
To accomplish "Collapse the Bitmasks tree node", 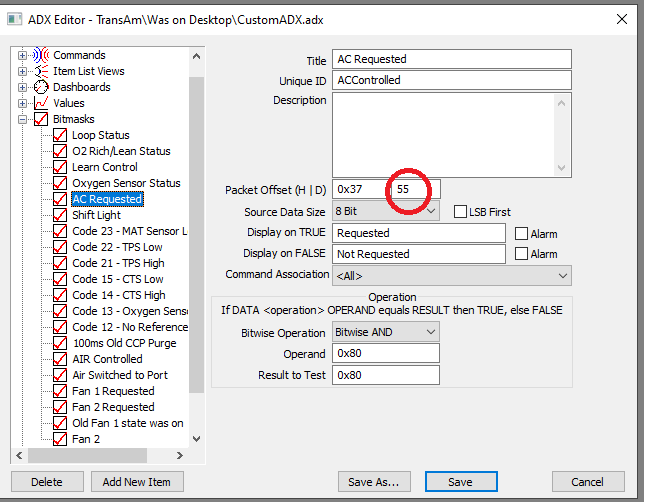I will pyautogui.click(x=23, y=119).
